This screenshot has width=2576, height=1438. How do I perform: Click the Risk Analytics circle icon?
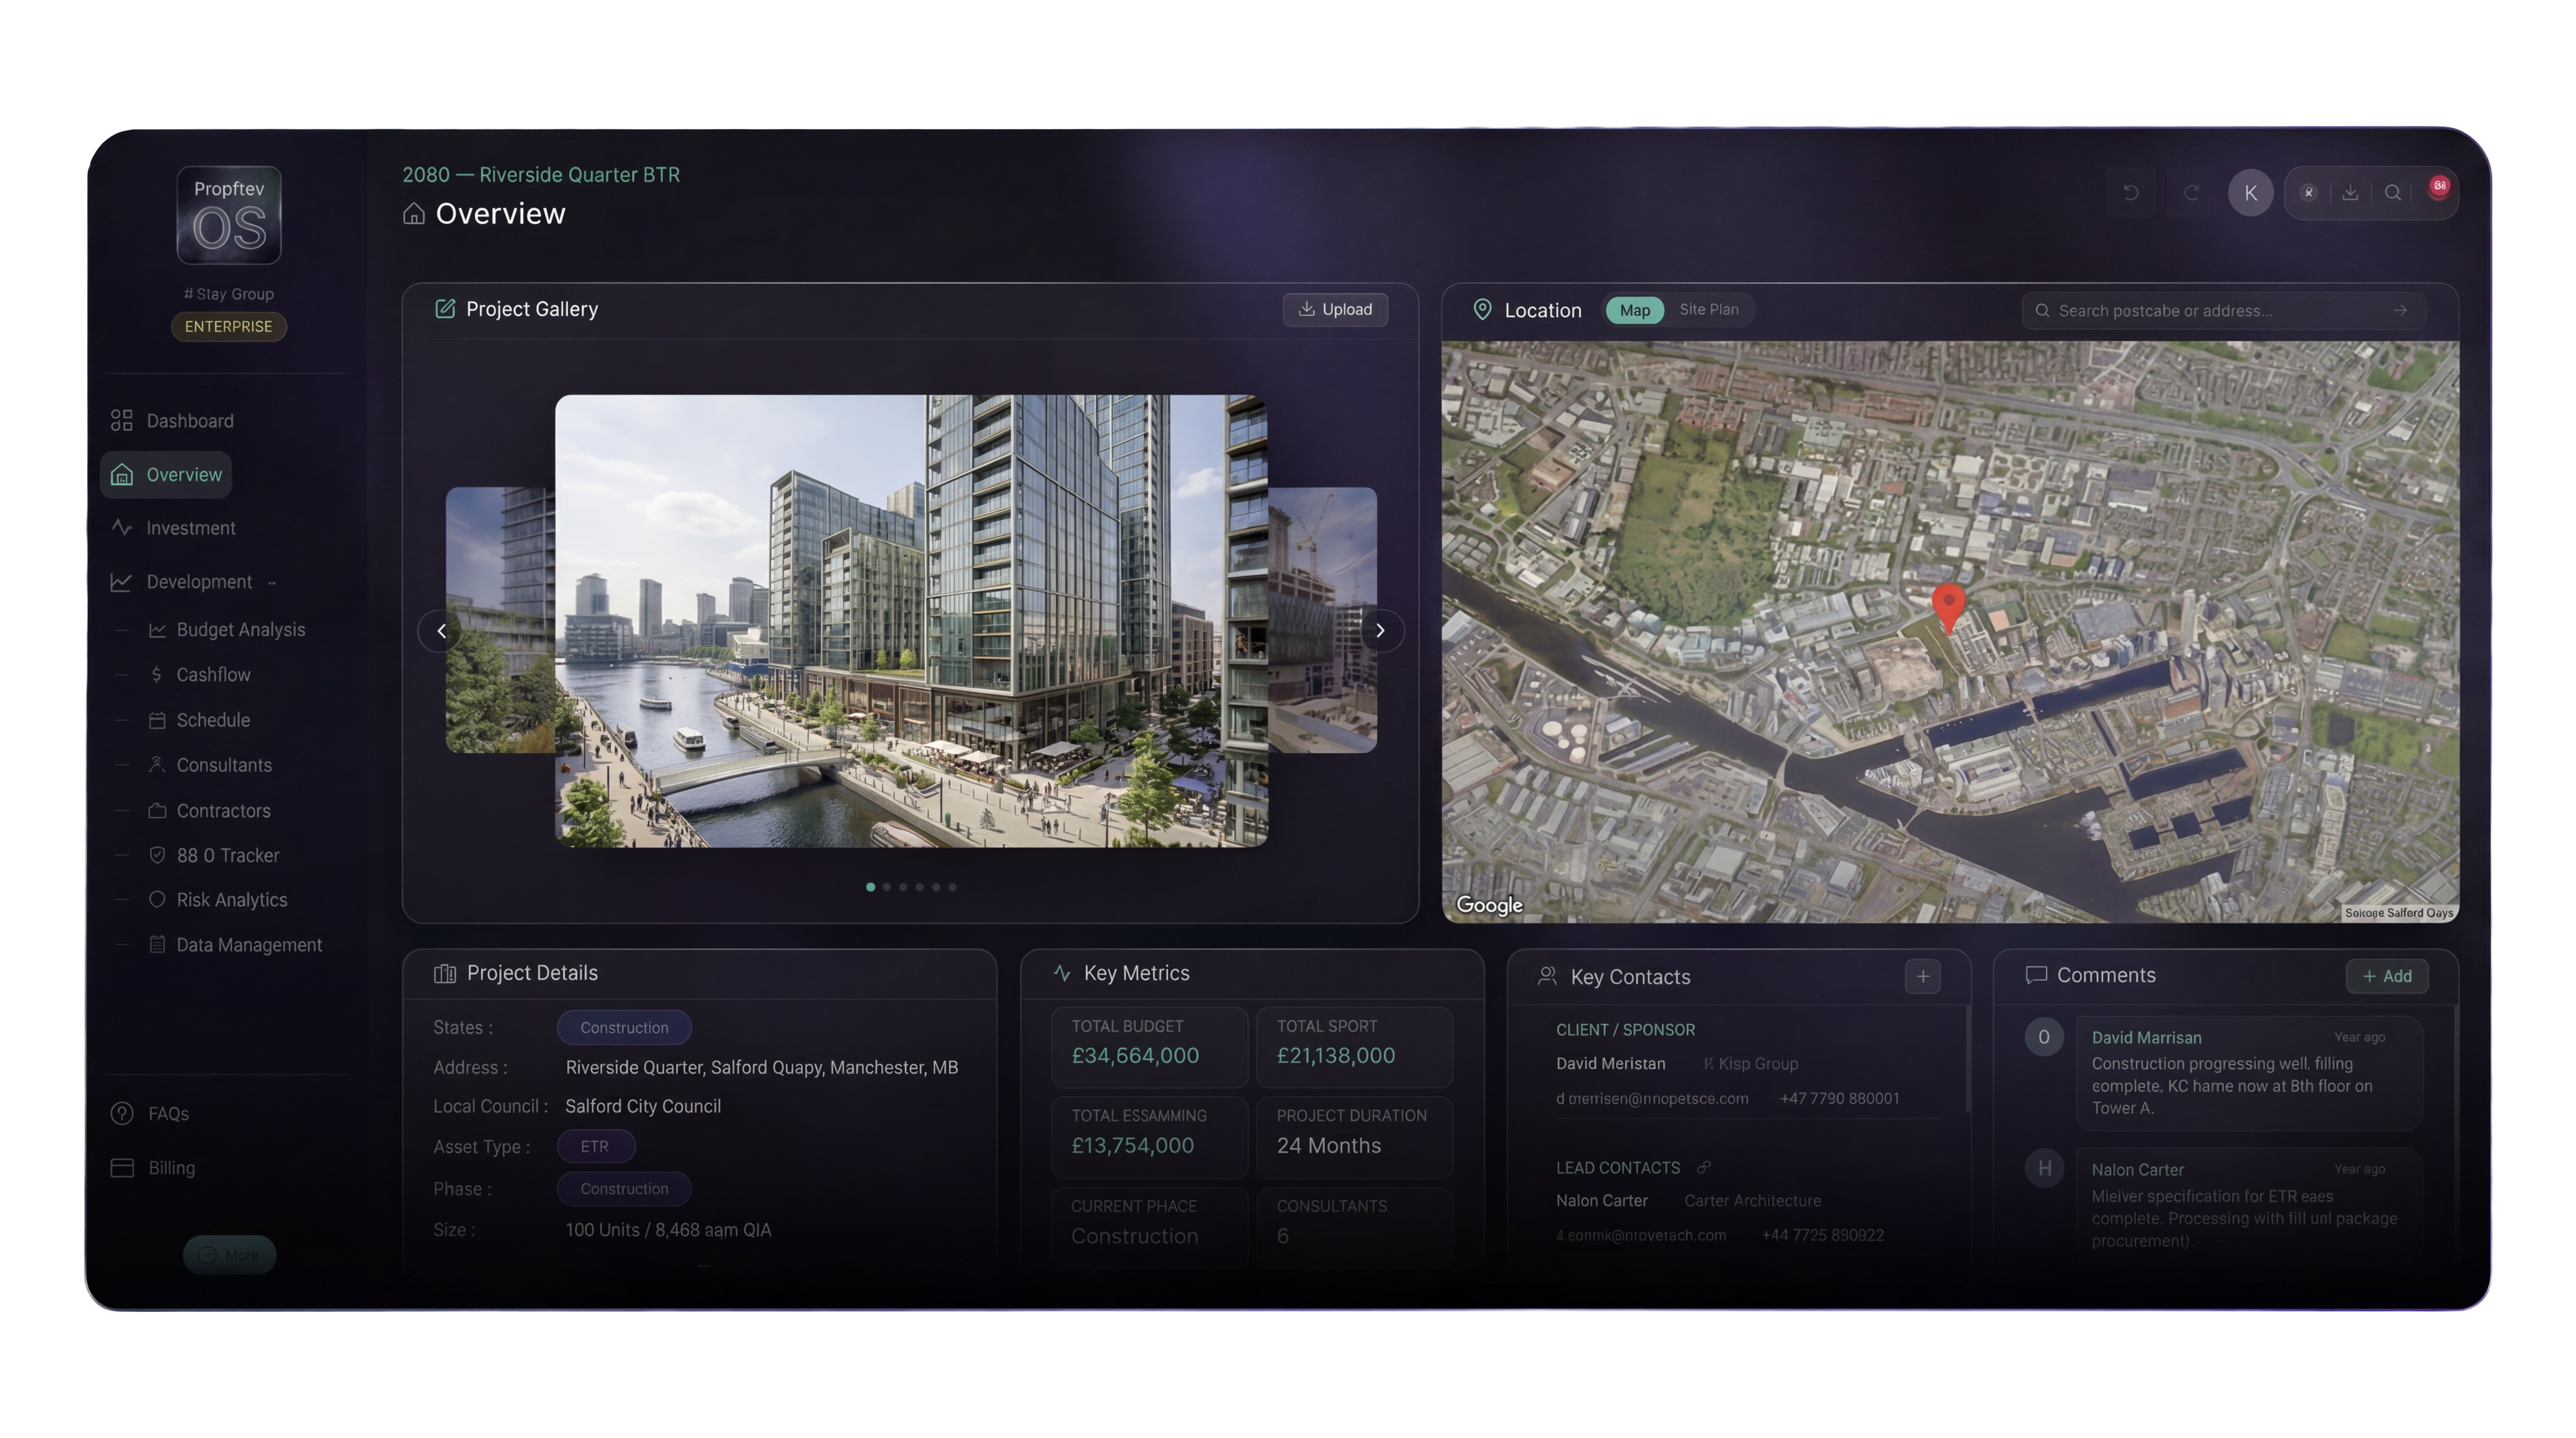[x=157, y=900]
